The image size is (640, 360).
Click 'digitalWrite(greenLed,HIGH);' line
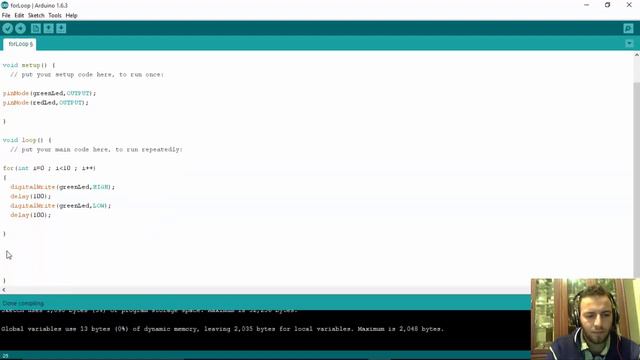62,187
